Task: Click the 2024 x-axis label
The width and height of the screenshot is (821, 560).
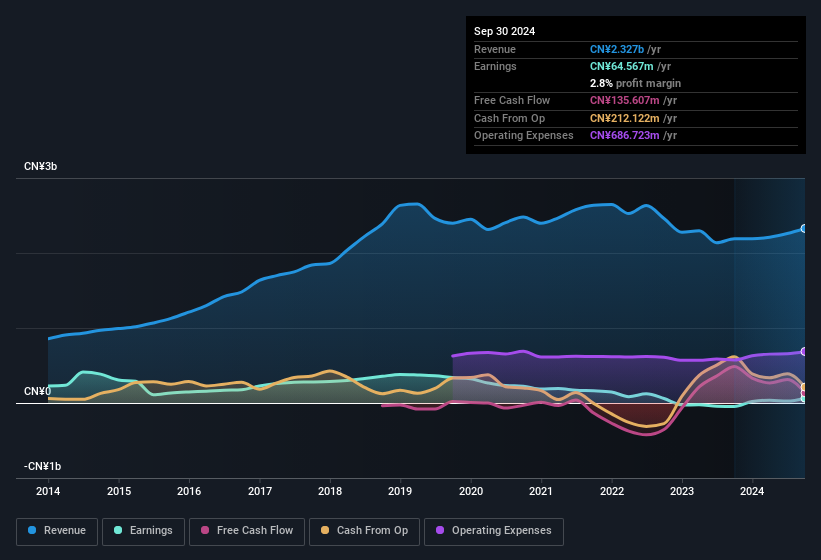Action: click(x=752, y=491)
